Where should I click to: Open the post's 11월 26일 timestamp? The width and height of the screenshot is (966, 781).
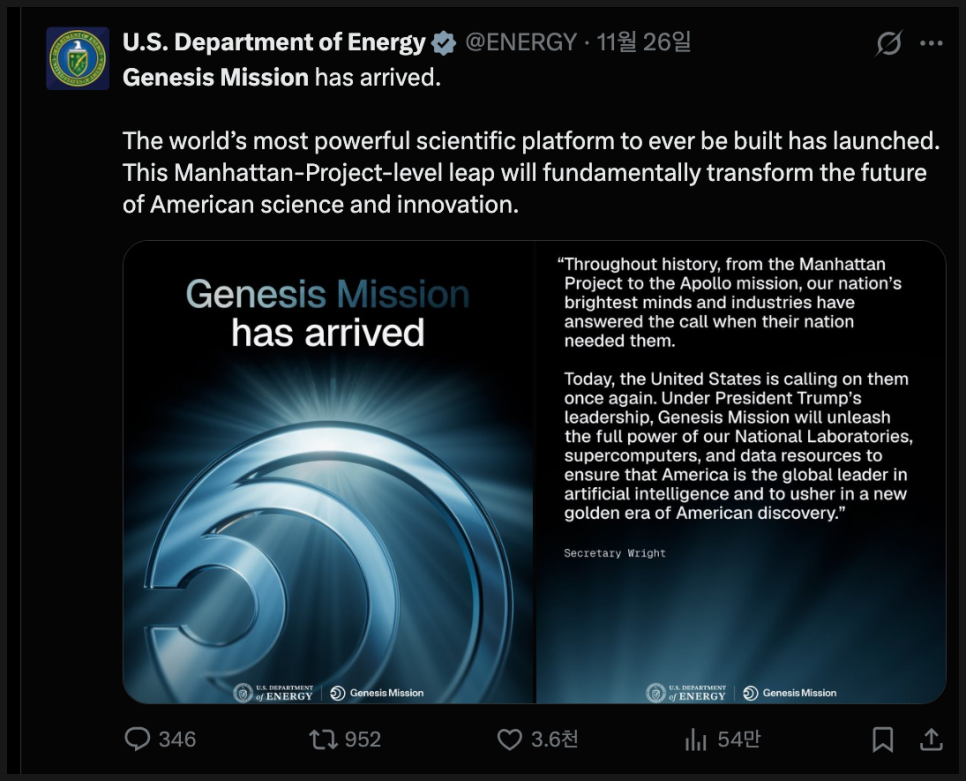[644, 42]
